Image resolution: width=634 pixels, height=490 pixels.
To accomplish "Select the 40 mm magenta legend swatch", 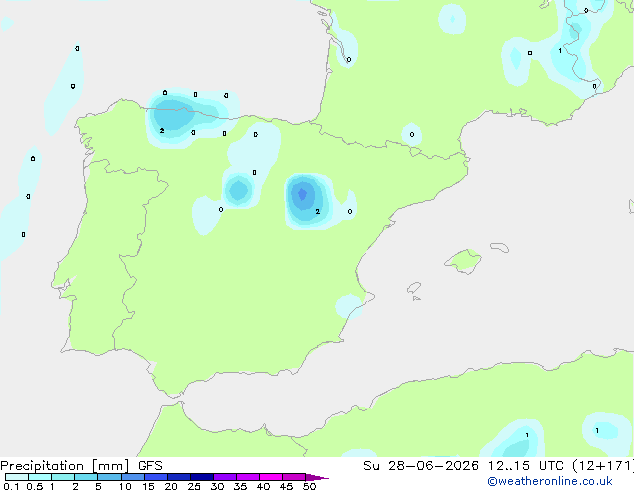I will click(x=271, y=477).
